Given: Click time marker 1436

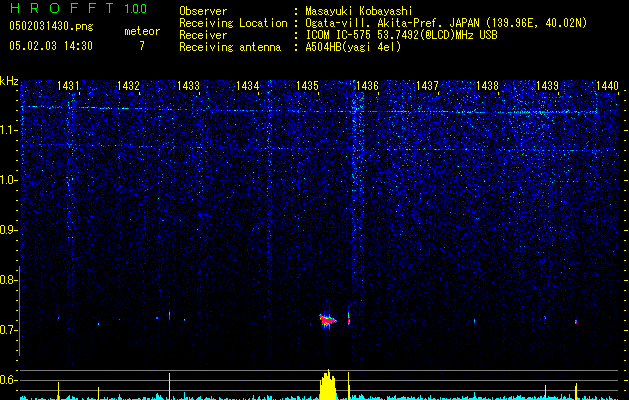Looking at the screenshot, I should click(x=367, y=85).
